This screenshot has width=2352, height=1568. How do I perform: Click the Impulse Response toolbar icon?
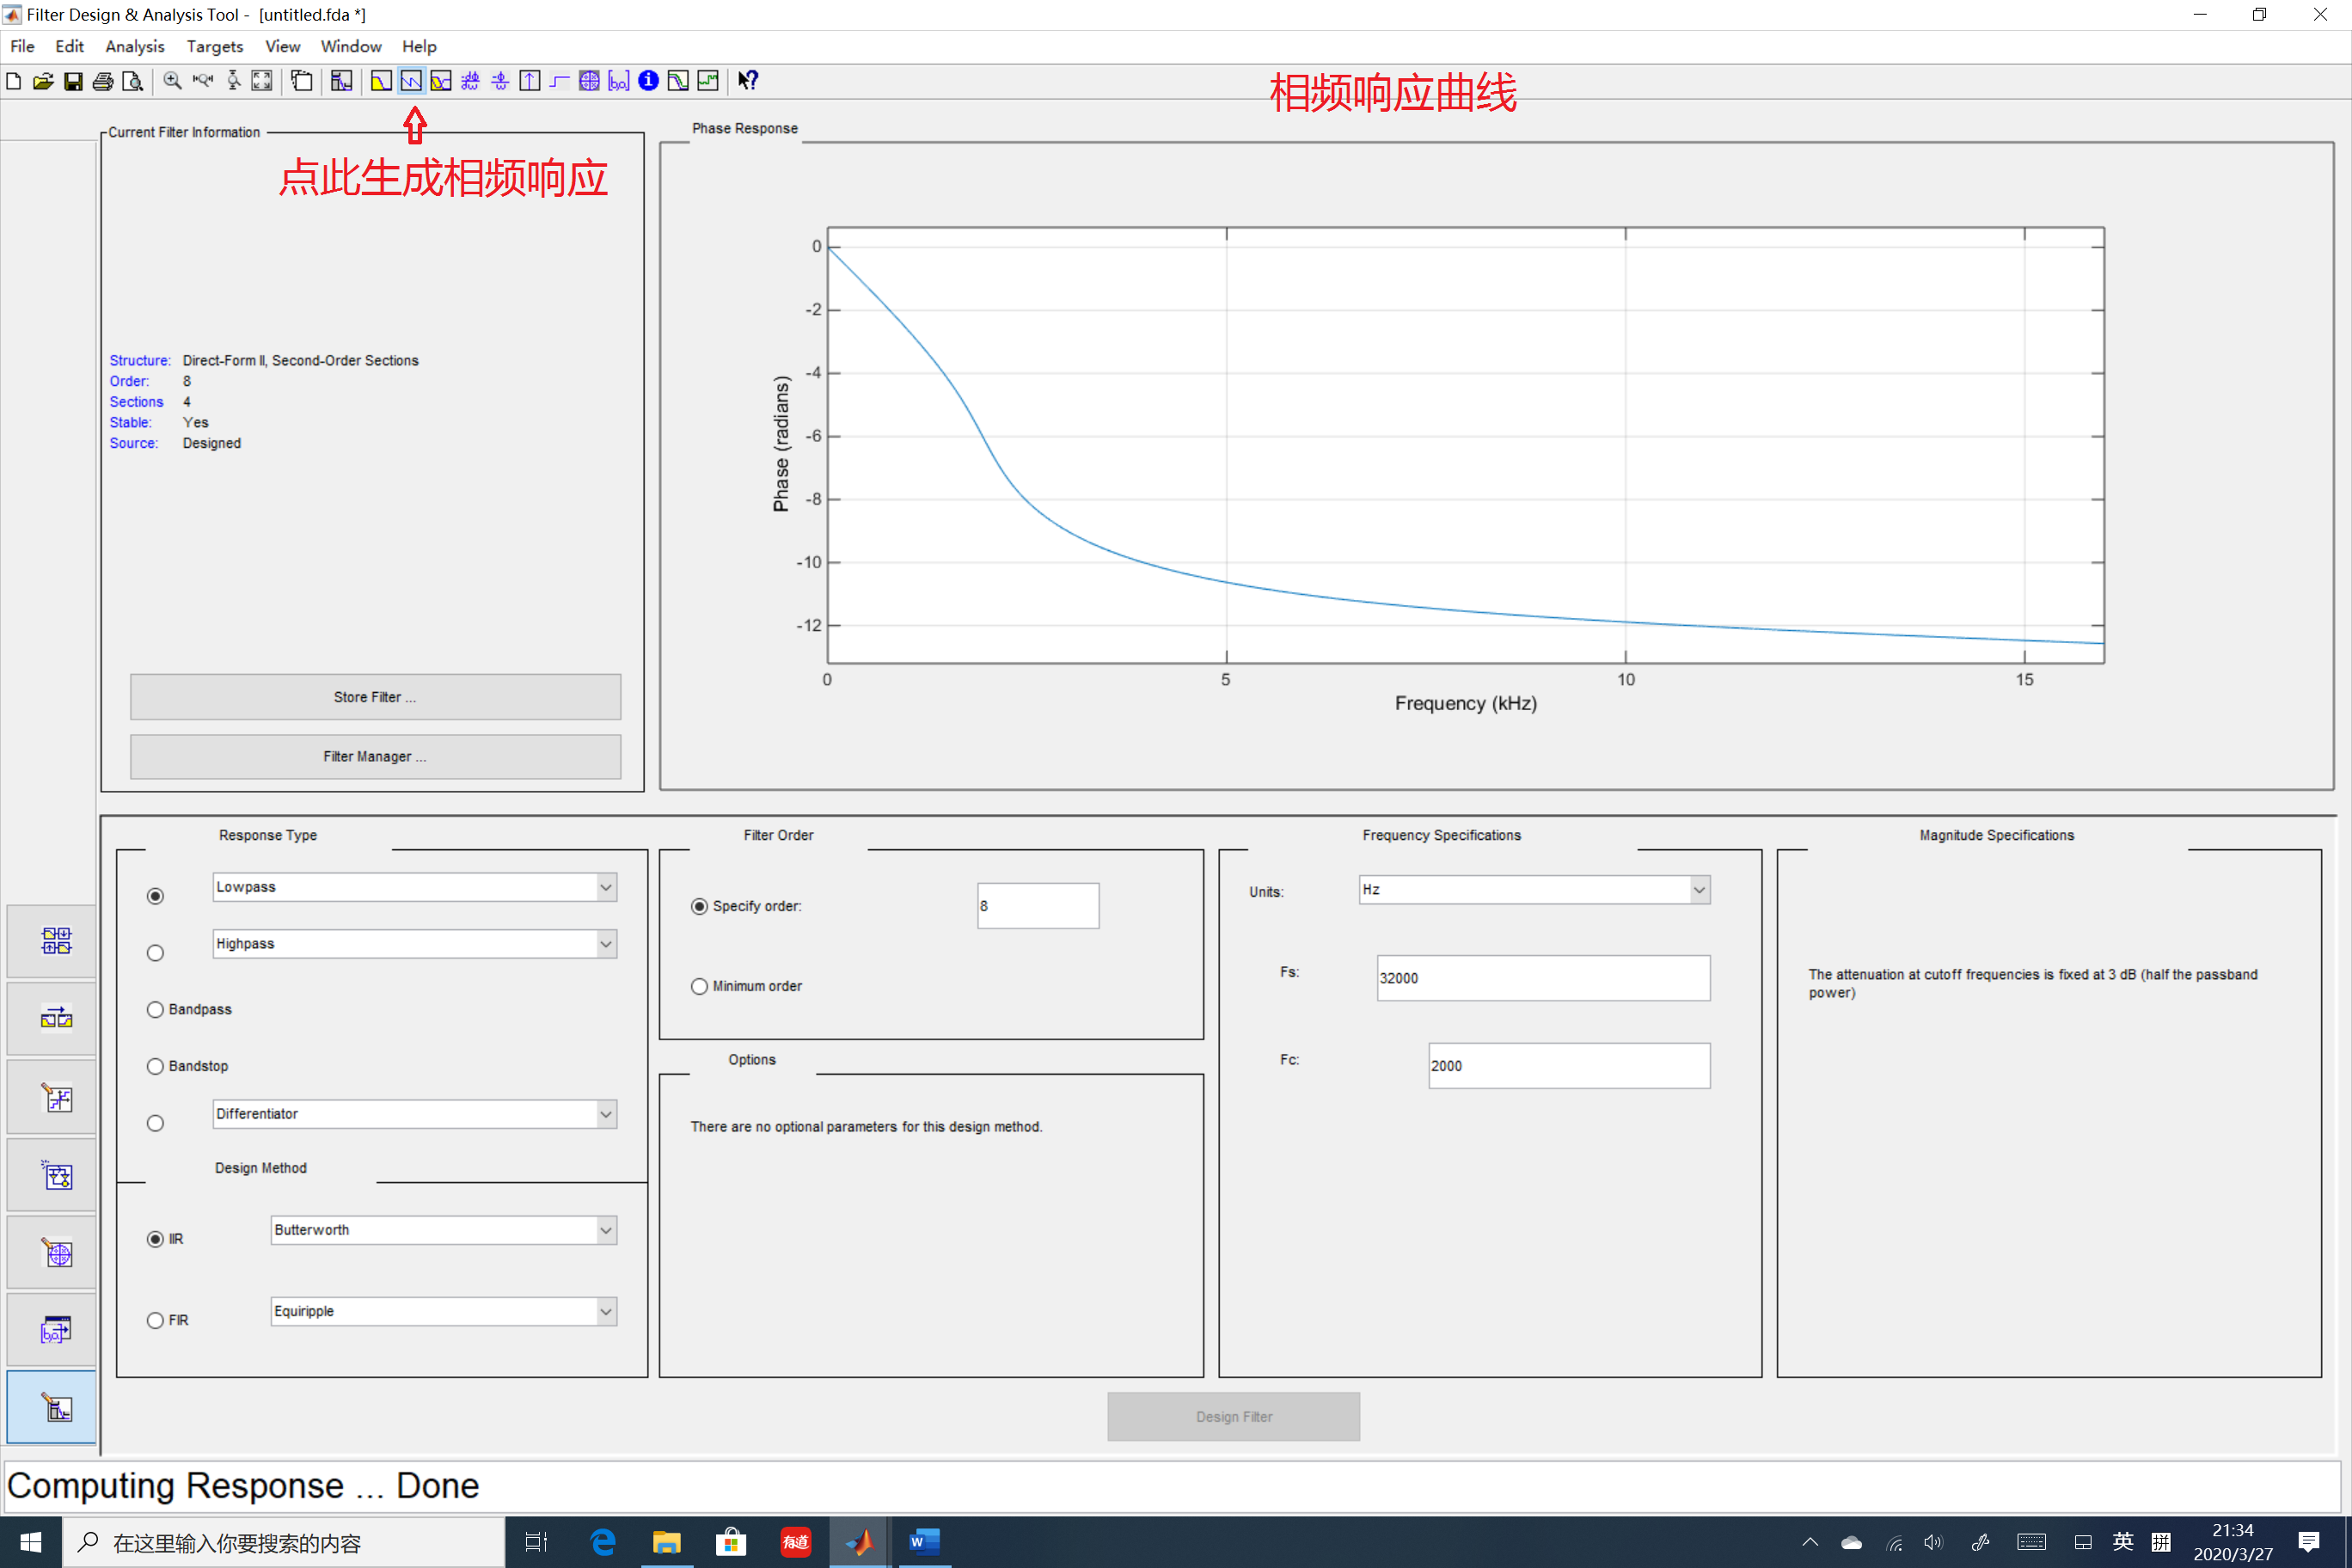click(x=530, y=81)
